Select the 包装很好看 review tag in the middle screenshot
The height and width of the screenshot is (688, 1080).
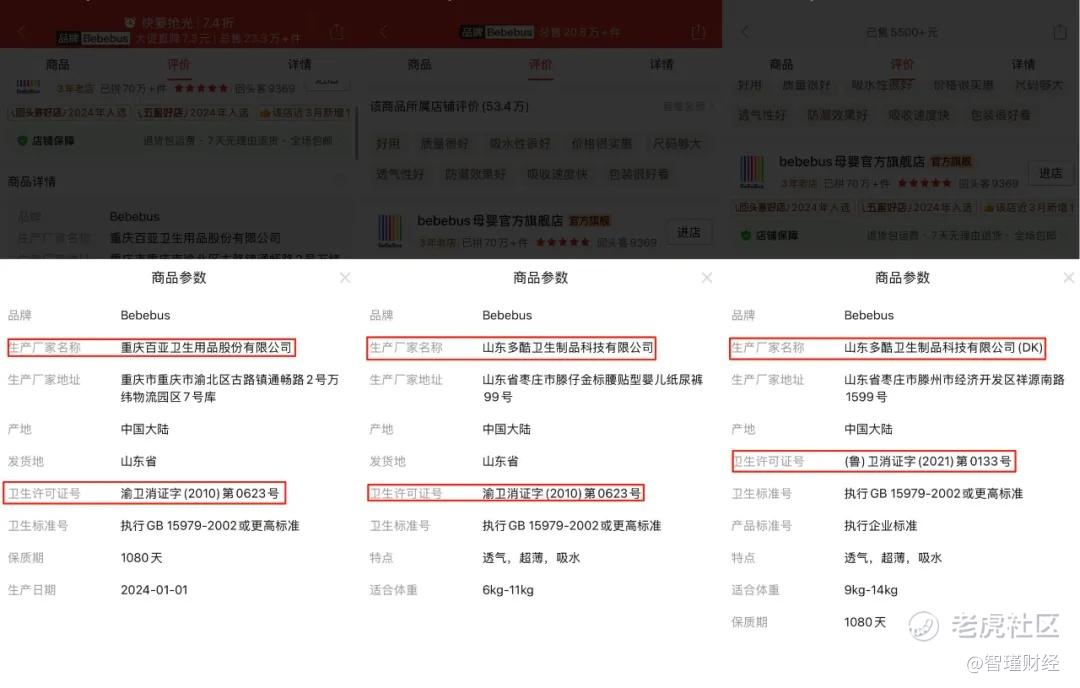(638, 174)
